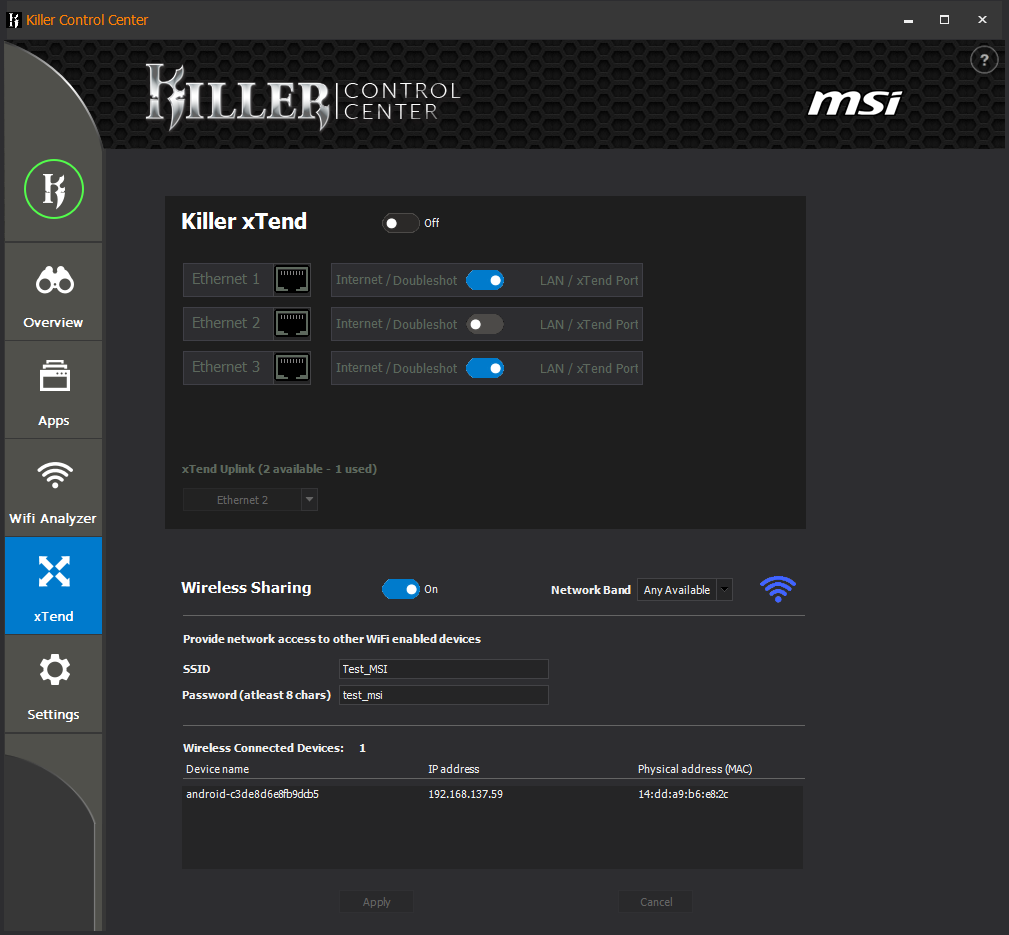1009x935 pixels.
Task: Click the Ethernet 3 port icon
Action: pyautogui.click(x=292, y=368)
